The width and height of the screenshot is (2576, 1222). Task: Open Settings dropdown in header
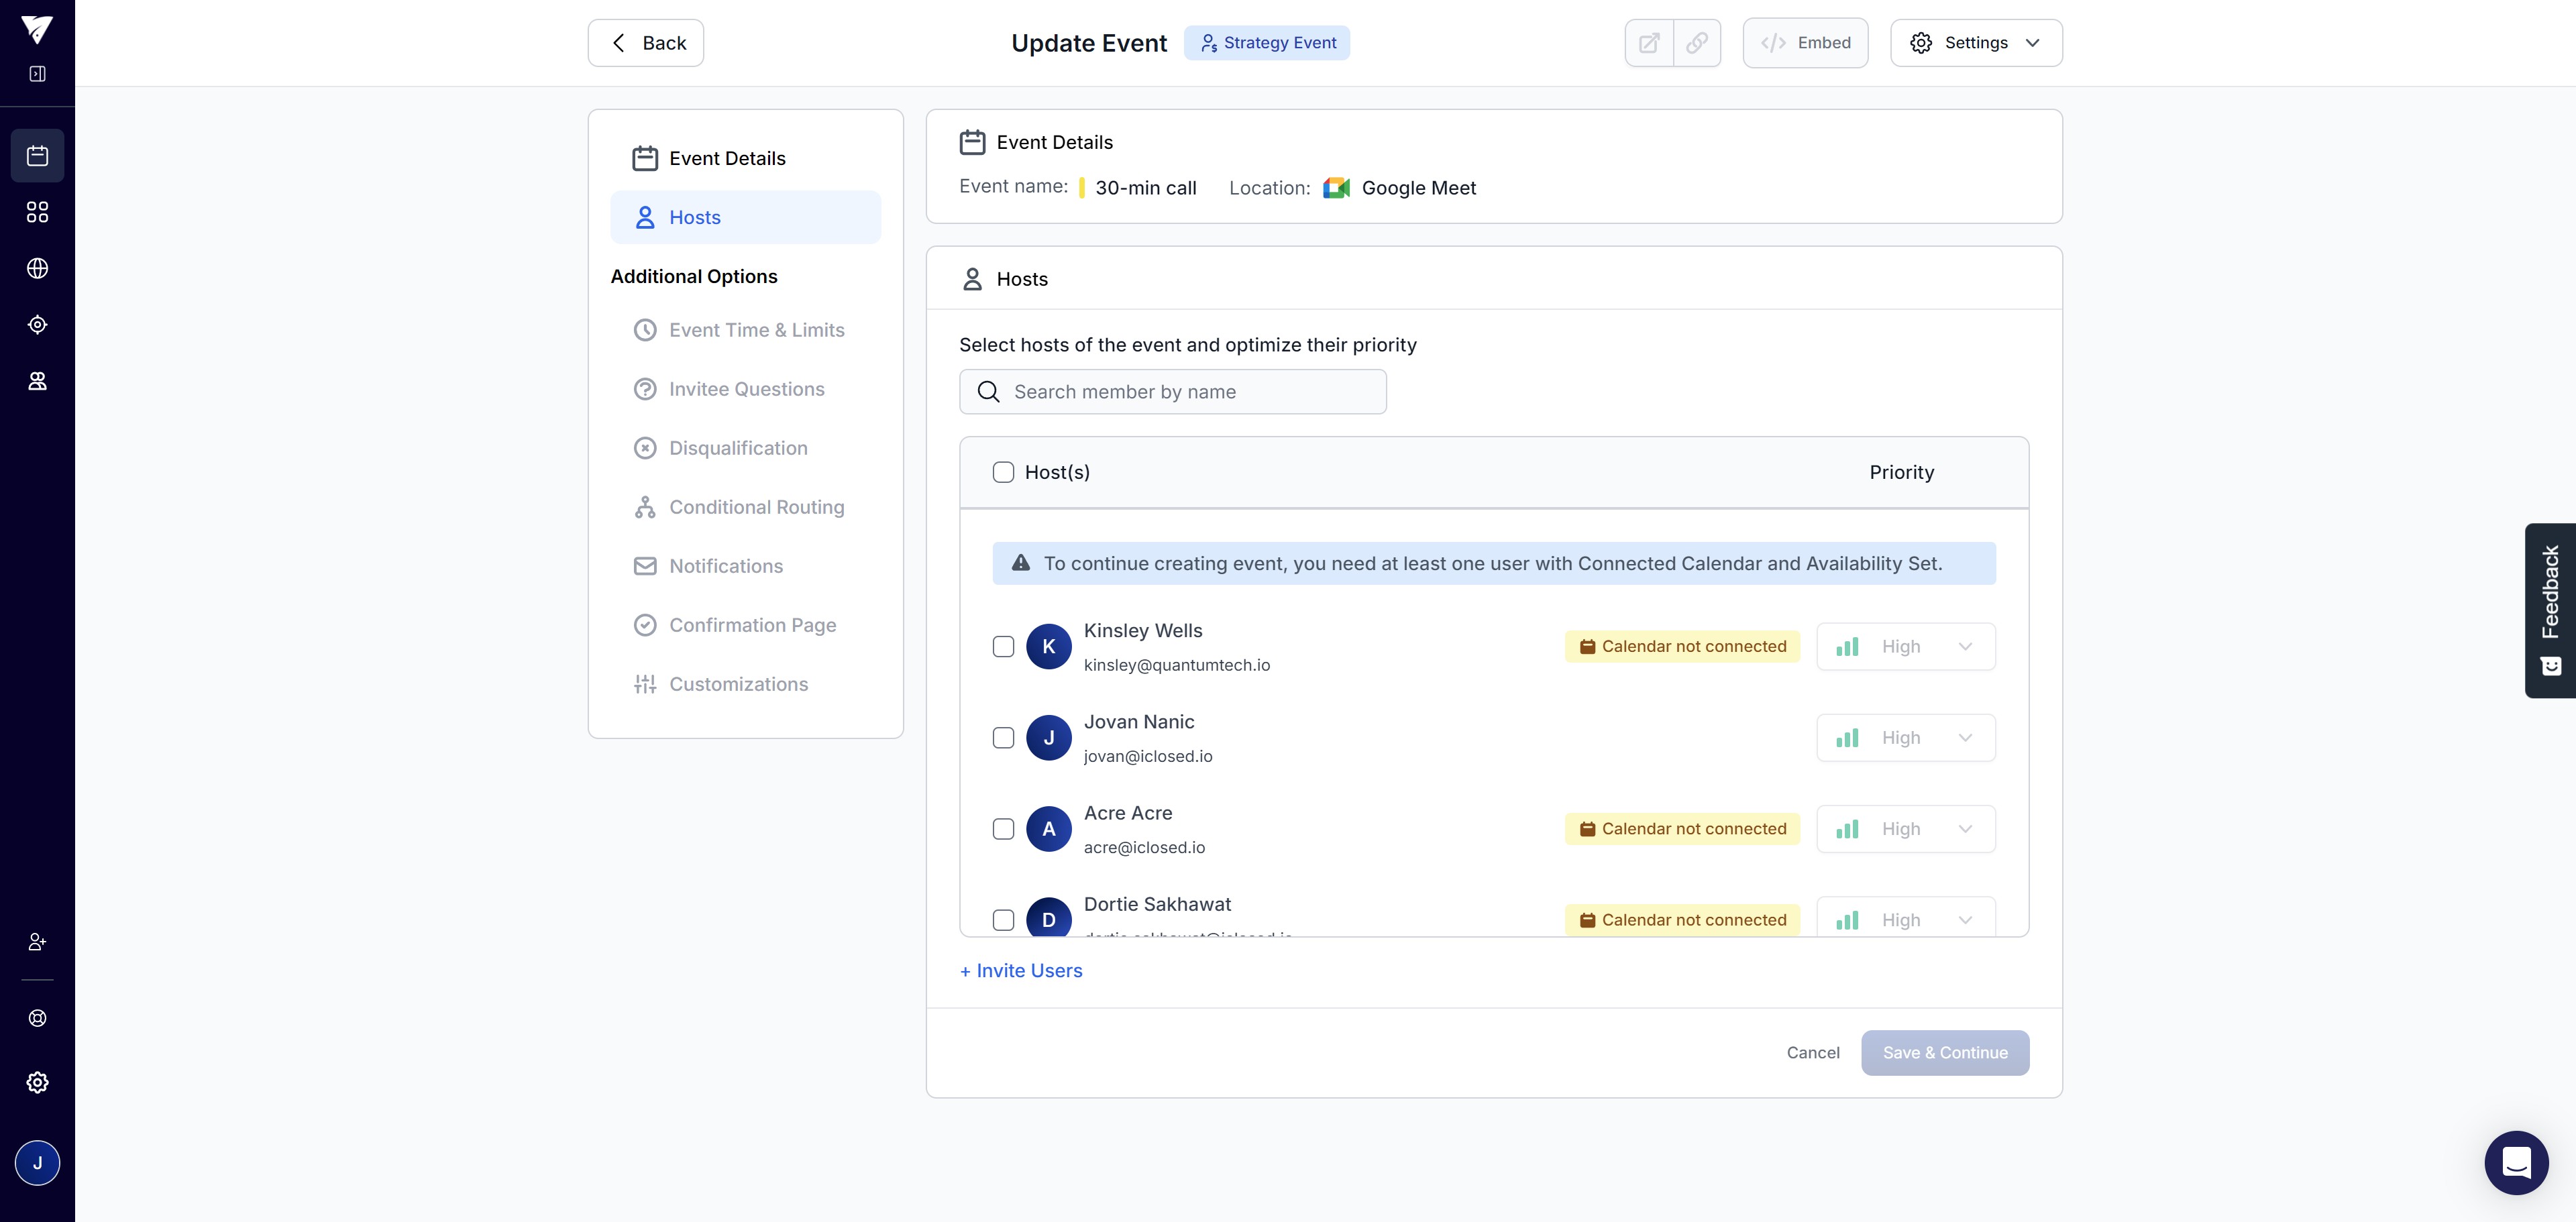[x=1975, y=43]
